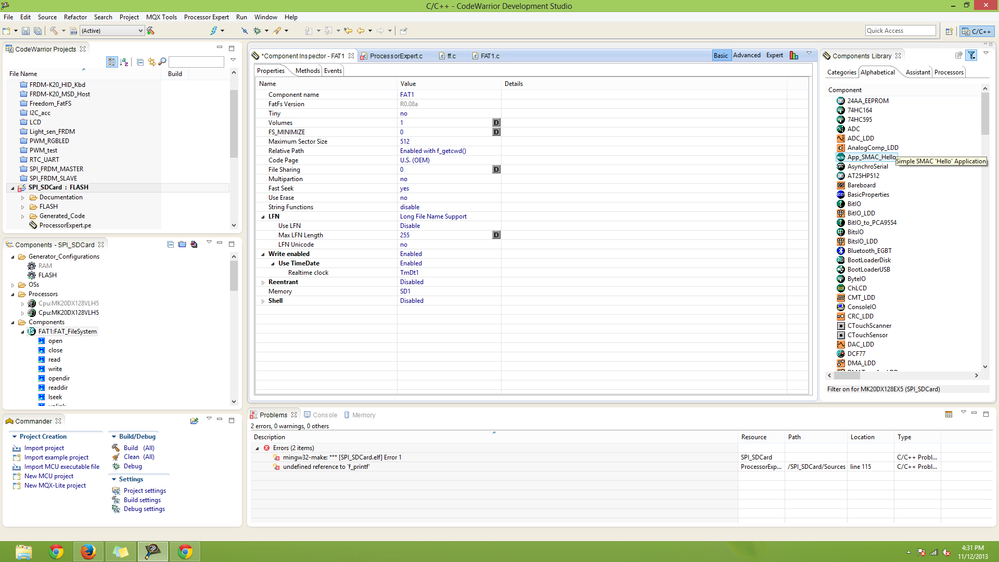Click the generate code icon in Components panel
The image size is (999, 562).
194,244
